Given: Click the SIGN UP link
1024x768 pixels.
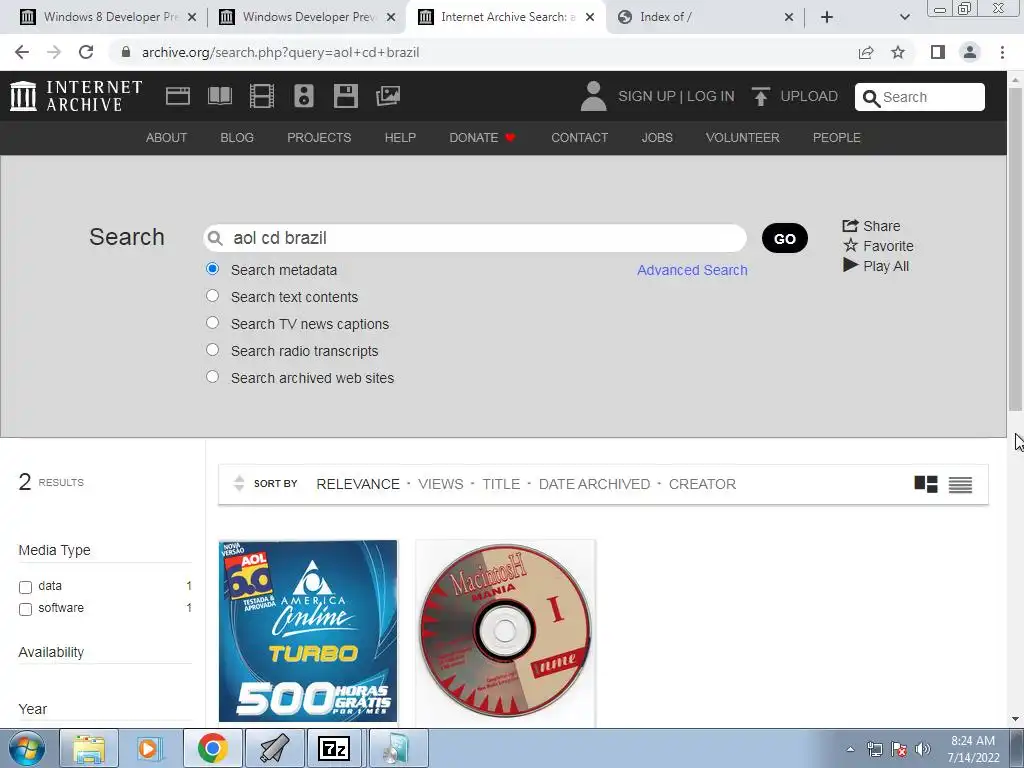Looking at the screenshot, I should [647, 96].
